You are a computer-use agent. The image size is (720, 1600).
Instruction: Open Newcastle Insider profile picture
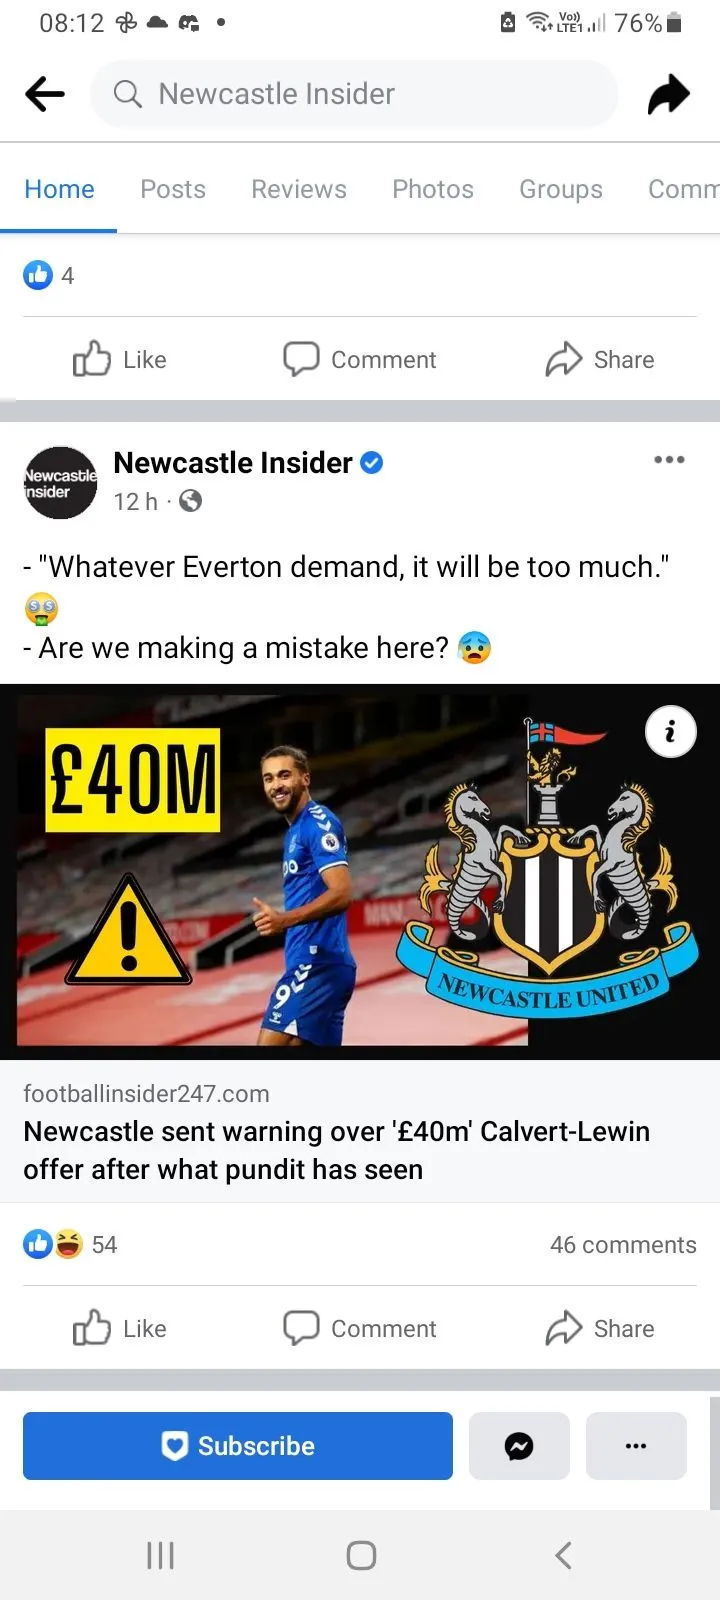tap(61, 482)
